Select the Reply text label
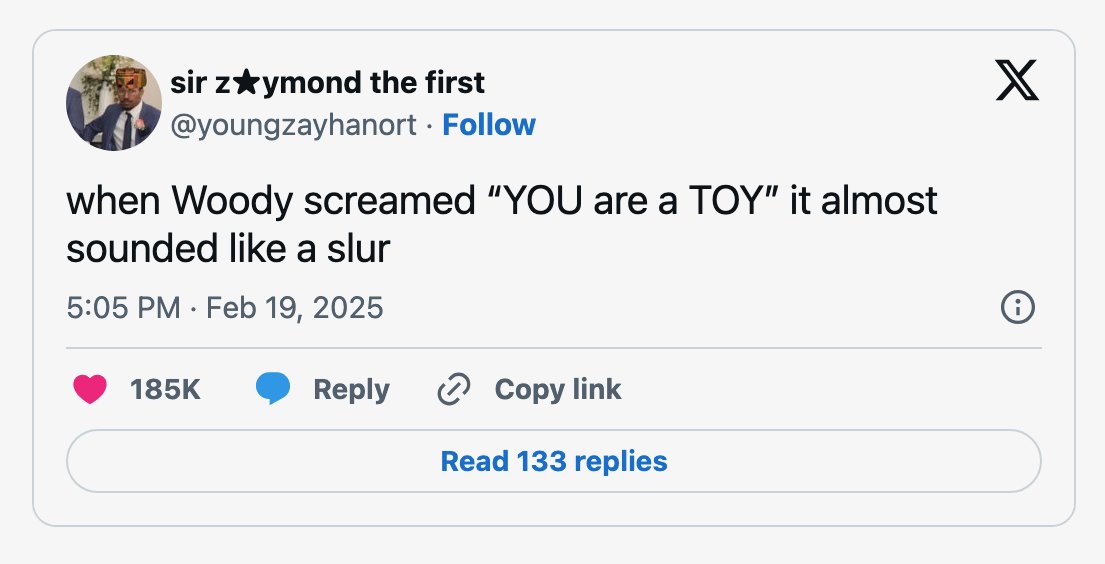 point(351,391)
